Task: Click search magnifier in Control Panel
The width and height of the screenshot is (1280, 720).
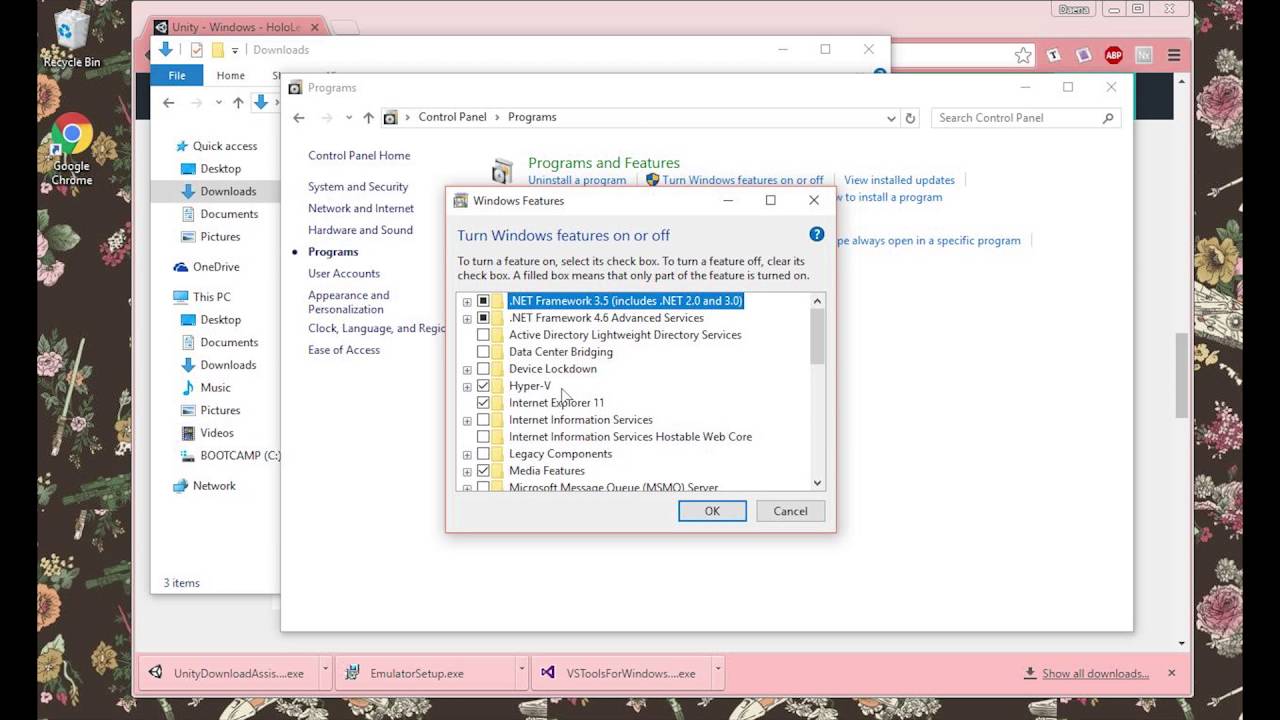Action: (1107, 118)
